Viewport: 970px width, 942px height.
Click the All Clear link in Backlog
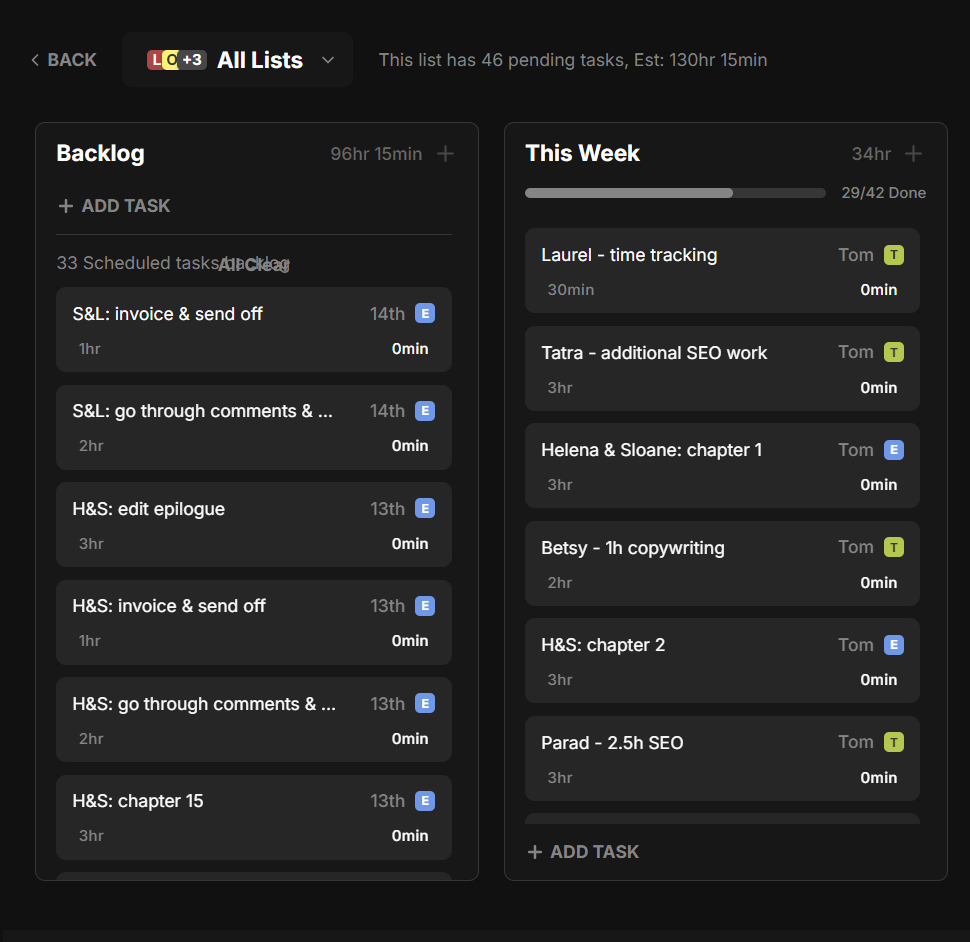[254, 264]
